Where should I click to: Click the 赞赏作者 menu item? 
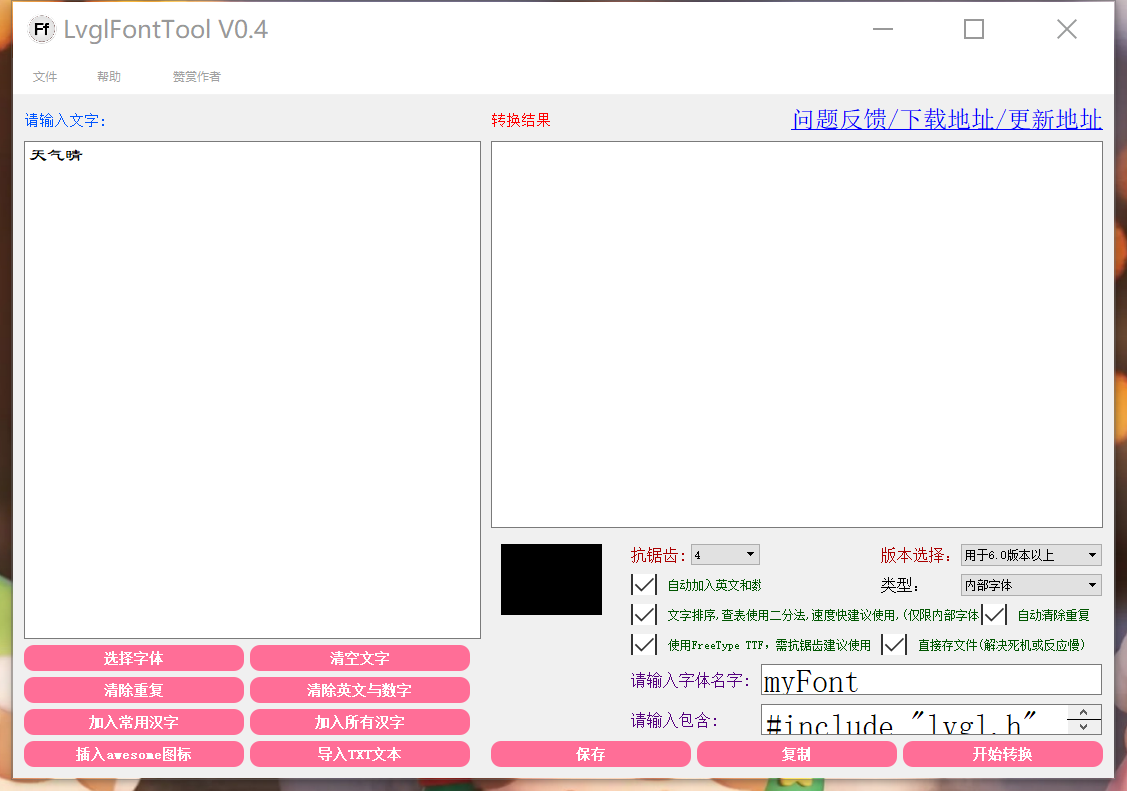click(x=197, y=76)
